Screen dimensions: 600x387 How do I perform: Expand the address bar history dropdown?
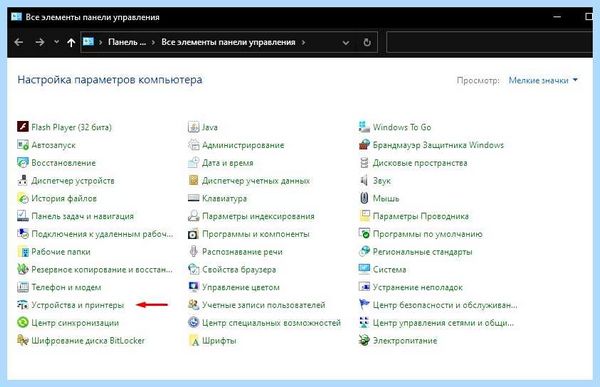coord(346,42)
